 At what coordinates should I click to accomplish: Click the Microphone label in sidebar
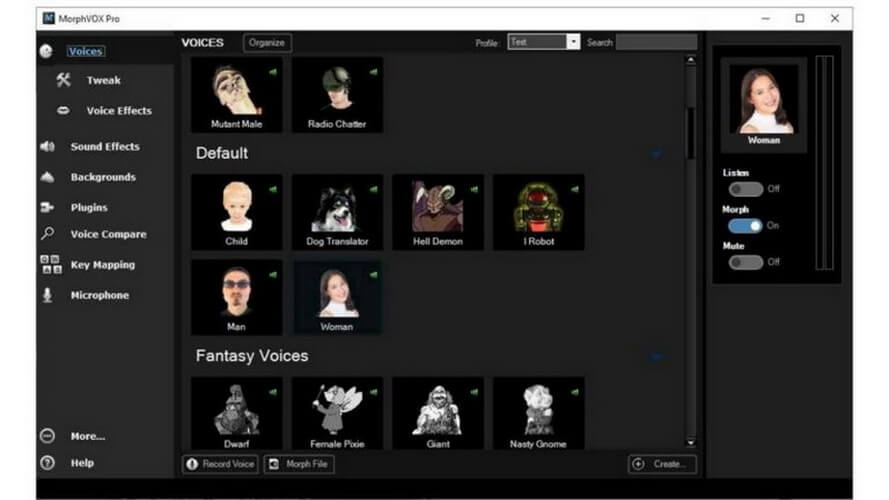(100, 295)
